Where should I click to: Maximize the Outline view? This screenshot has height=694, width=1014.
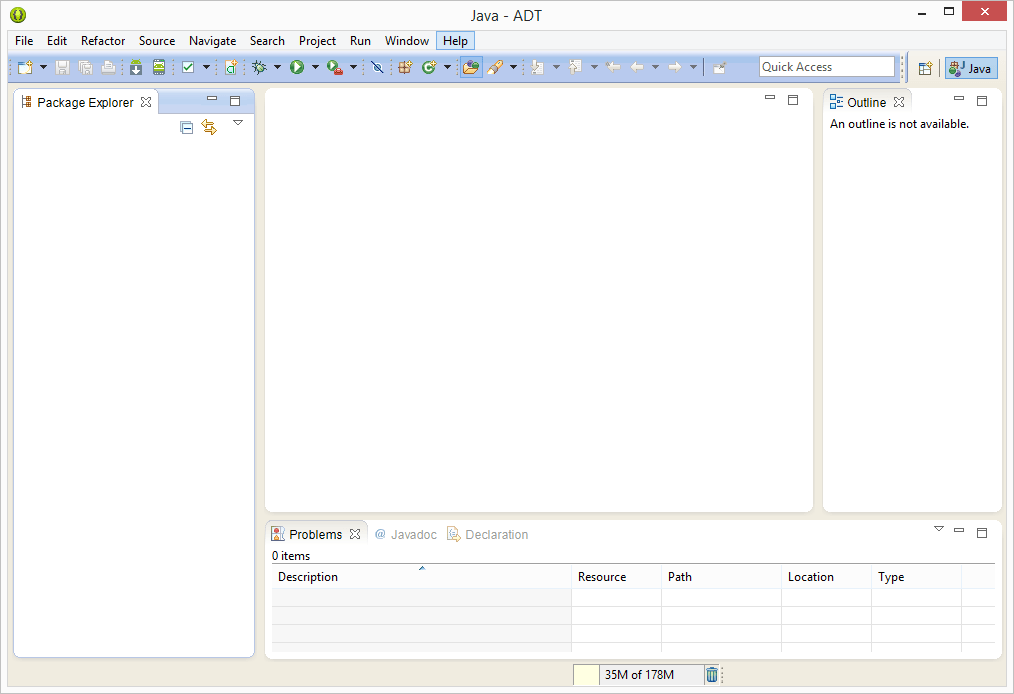[x=981, y=100]
